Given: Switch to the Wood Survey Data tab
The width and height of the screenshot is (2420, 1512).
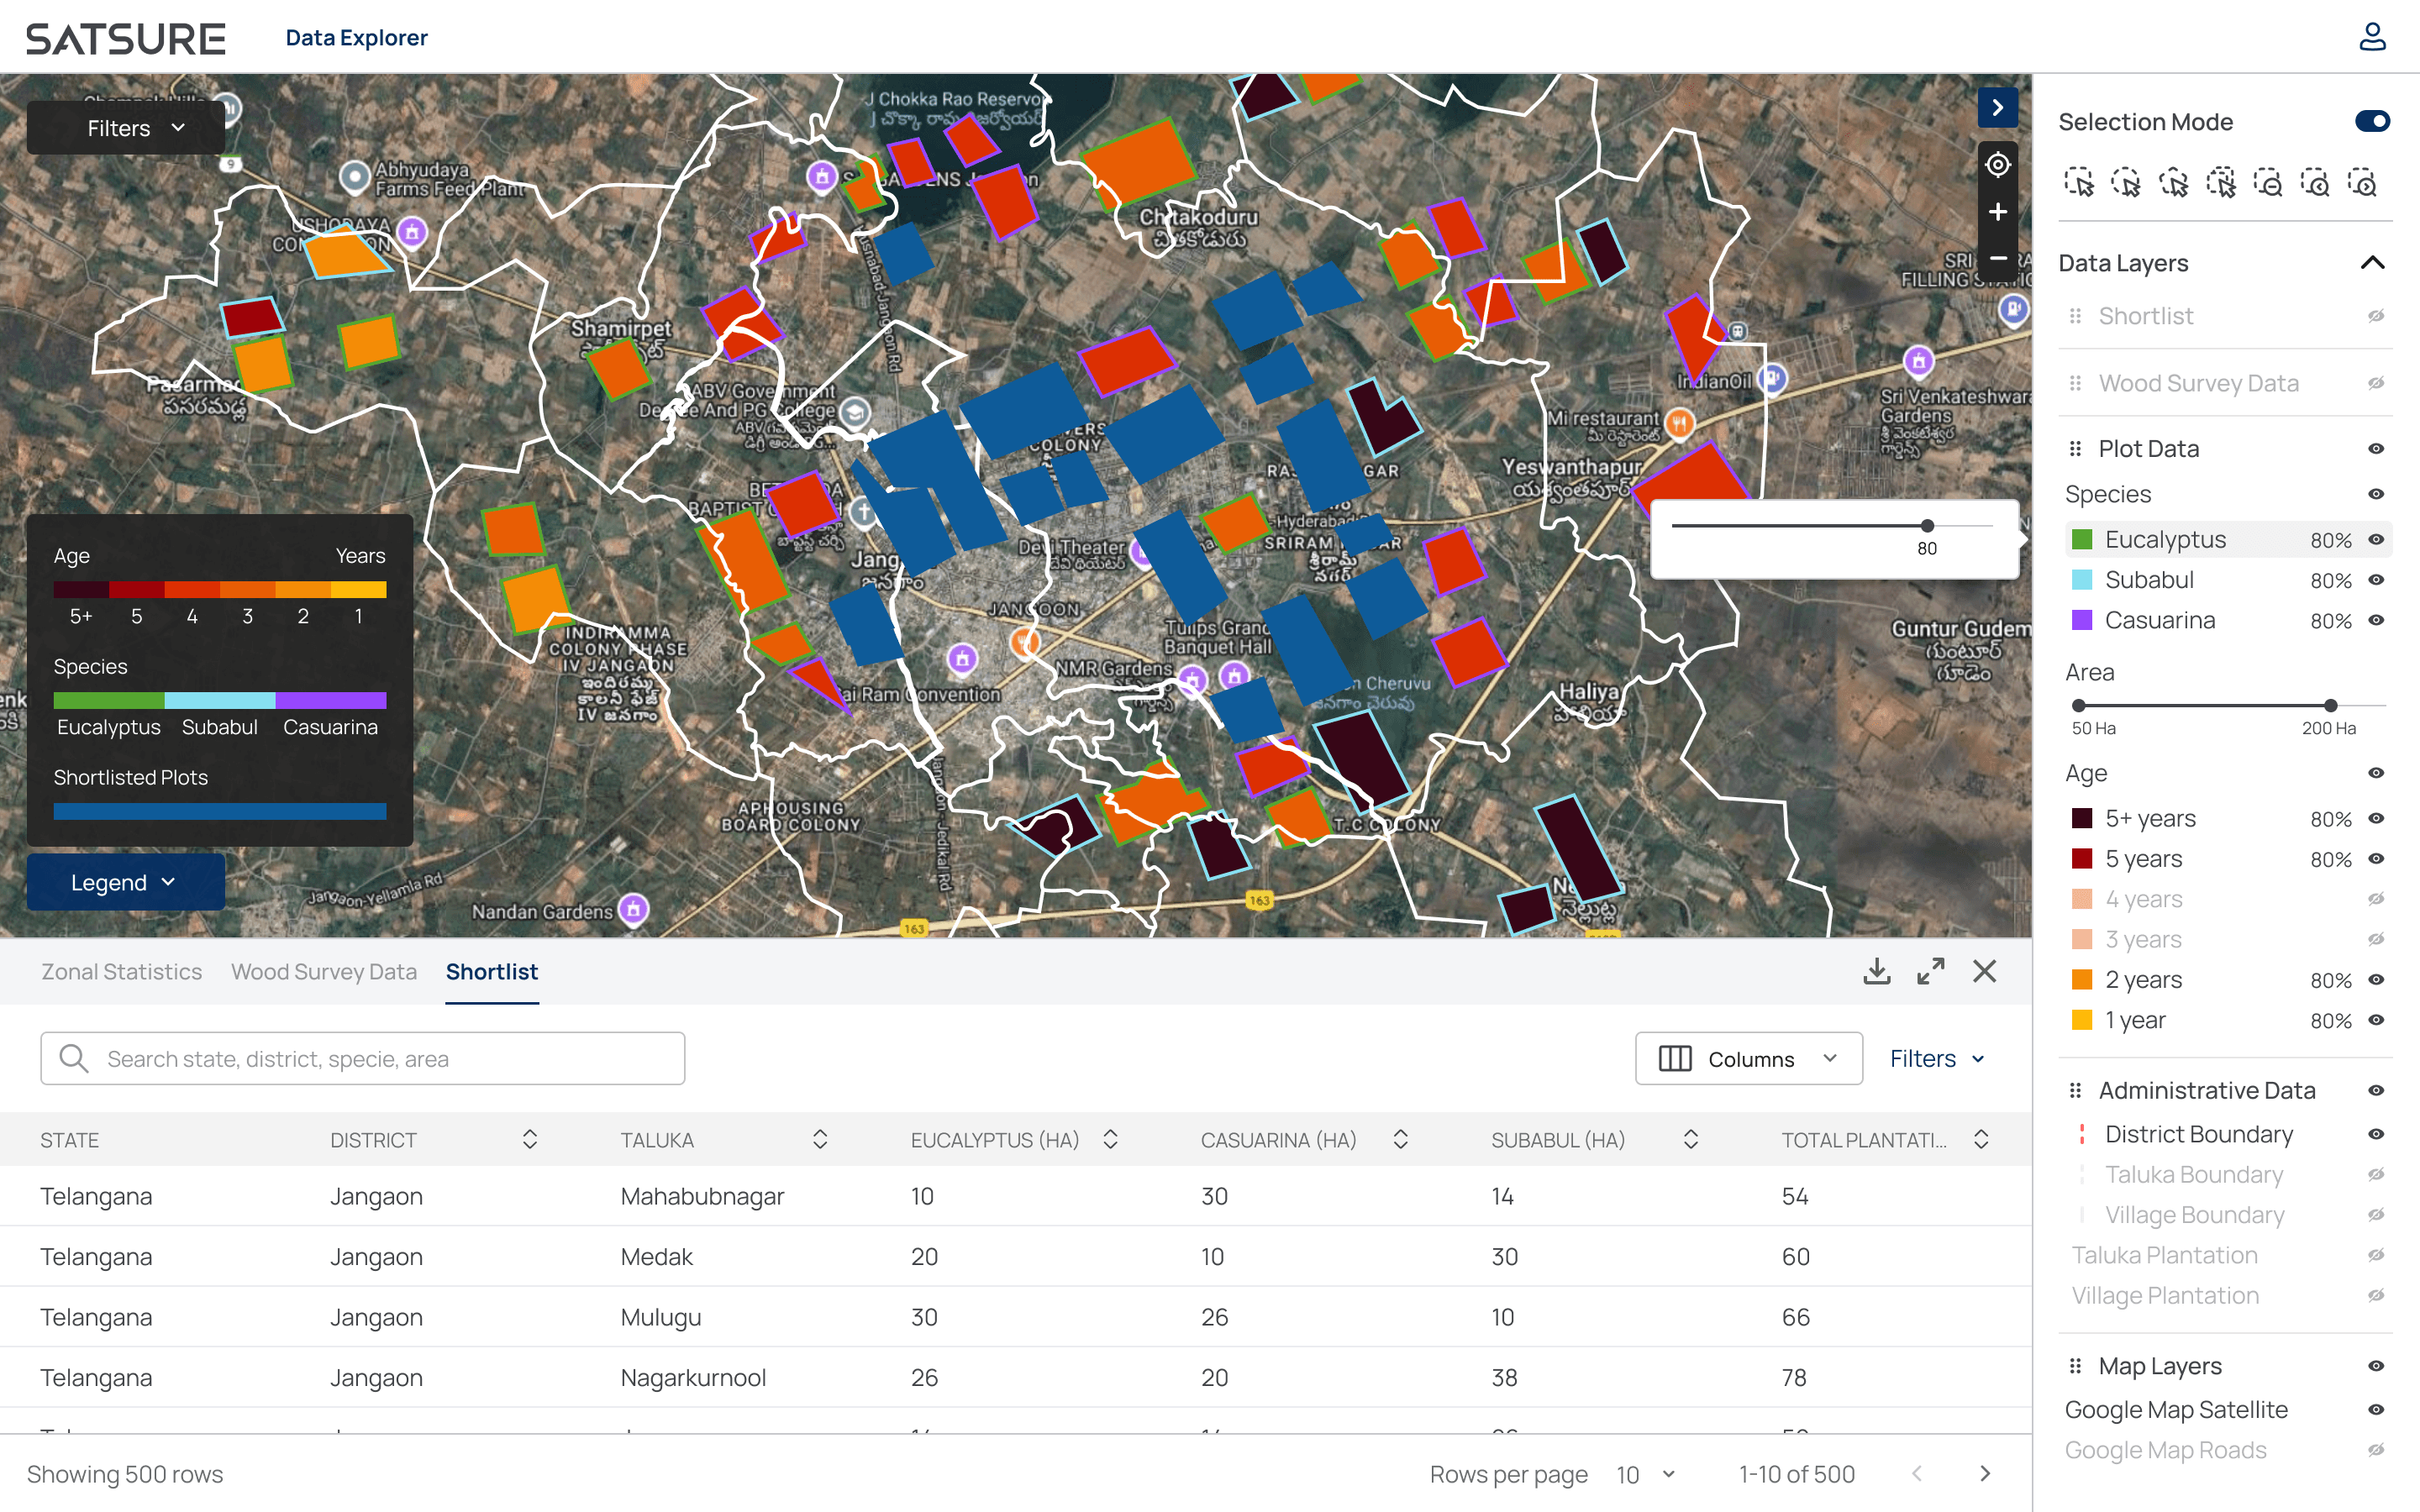Looking at the screenshot, I should (324, 972).
